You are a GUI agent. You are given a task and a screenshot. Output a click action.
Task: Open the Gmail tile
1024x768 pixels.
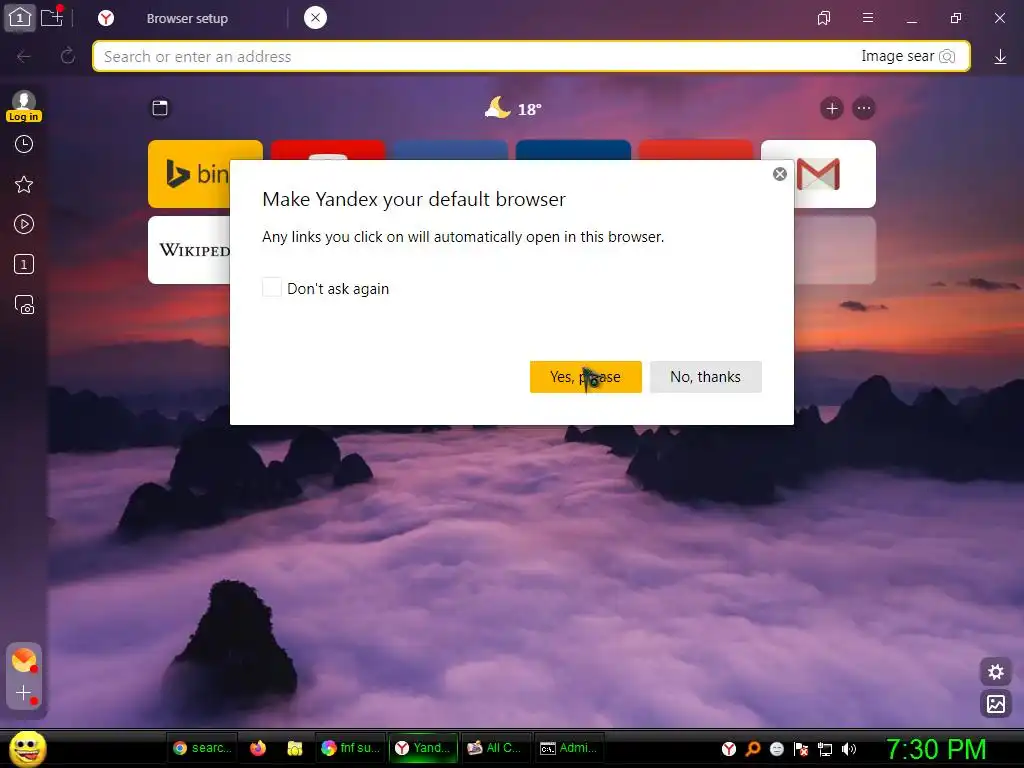pyautogui.click(x=835, y=174)
